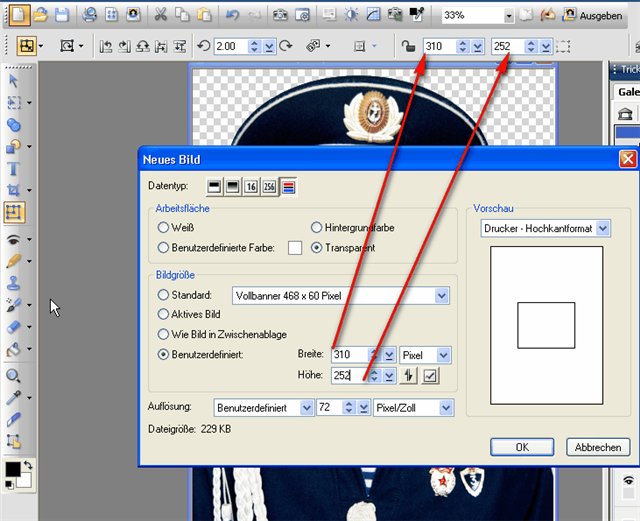
Task: Click the Copy icon in the toolbar
Action: pyautogui.click(x=182, y=15)
